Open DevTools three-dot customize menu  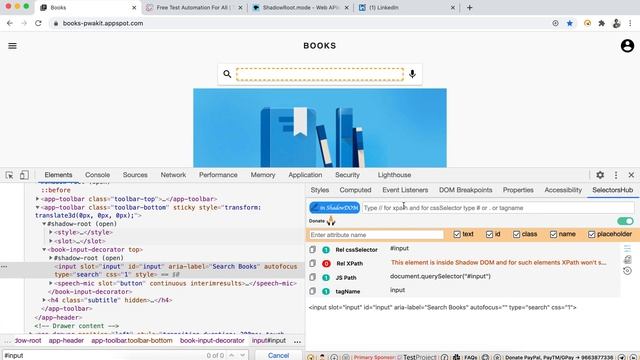[616, 175]
